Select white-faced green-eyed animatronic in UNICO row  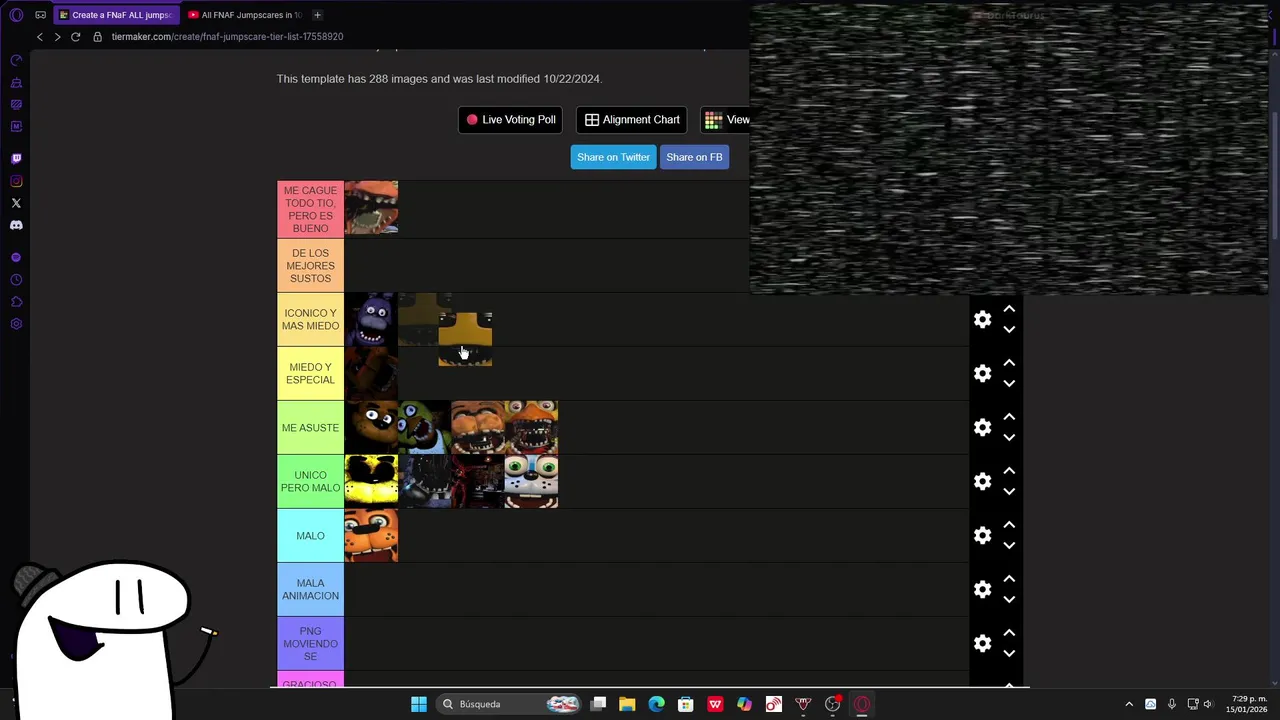coord(531,481)
